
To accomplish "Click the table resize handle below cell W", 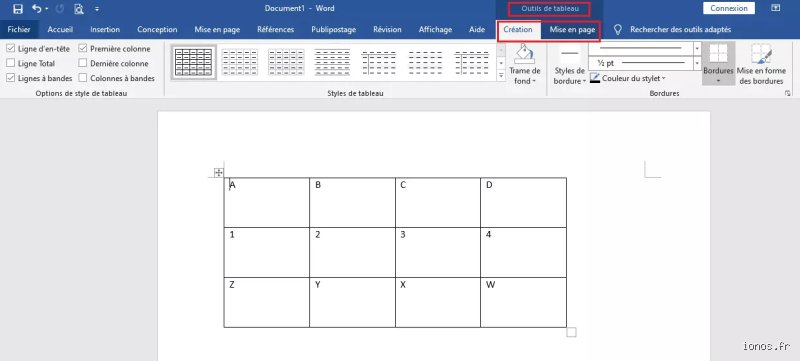I will coord(571,332).
